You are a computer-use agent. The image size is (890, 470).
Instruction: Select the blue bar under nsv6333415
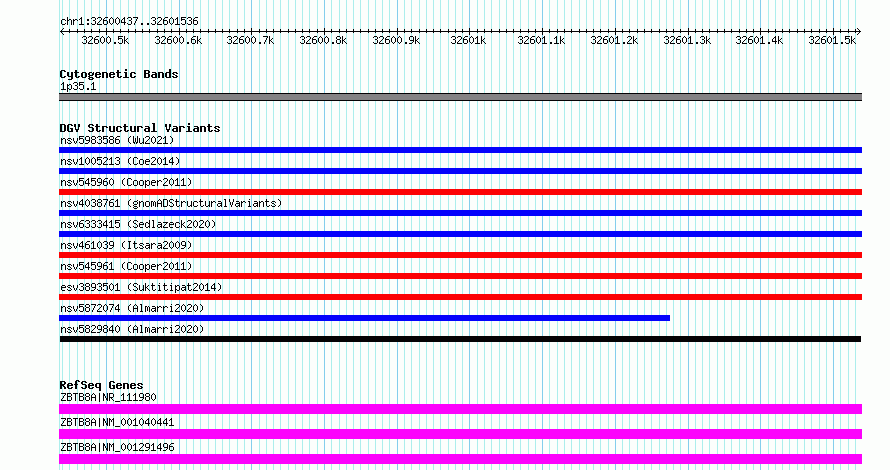[x=460, y=234]
